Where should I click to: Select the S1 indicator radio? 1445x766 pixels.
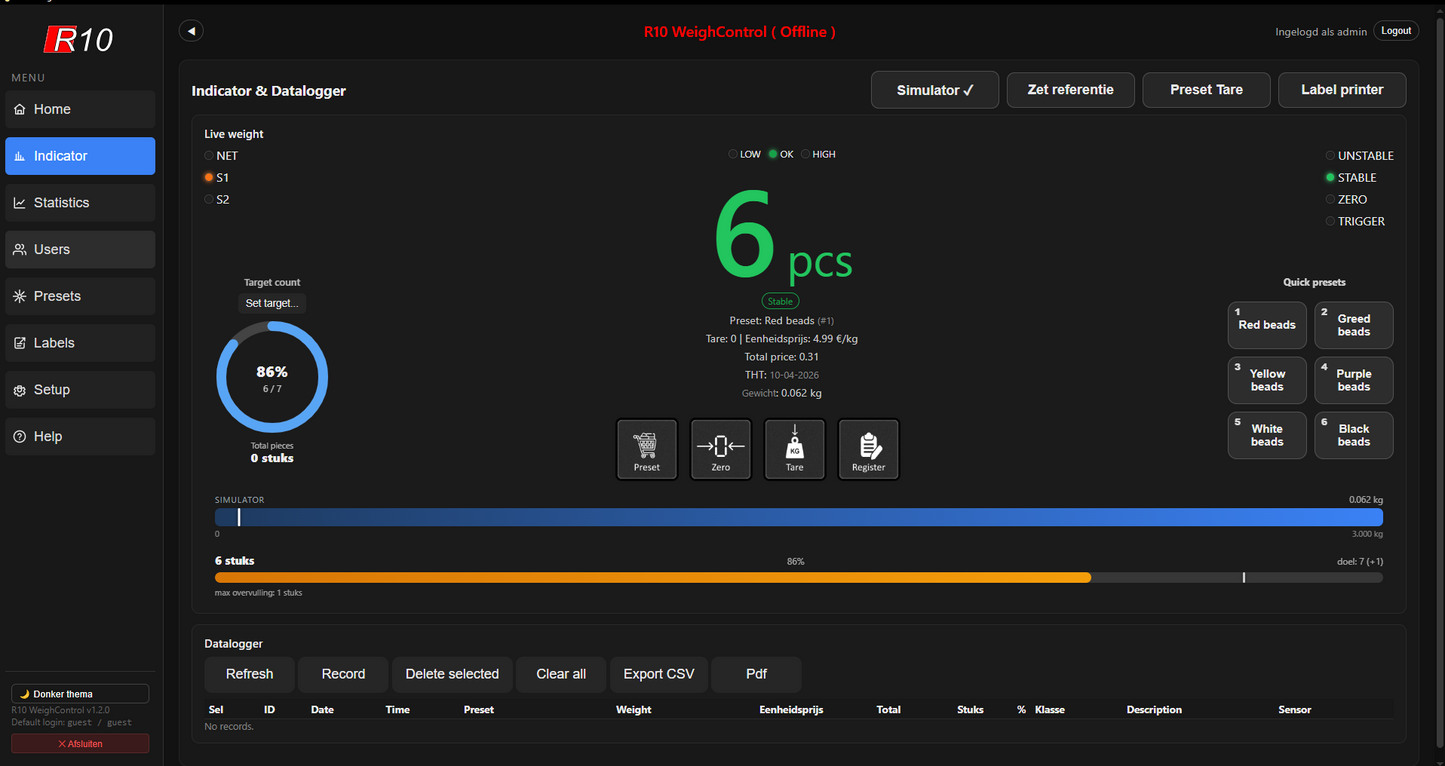pos(209,177)
